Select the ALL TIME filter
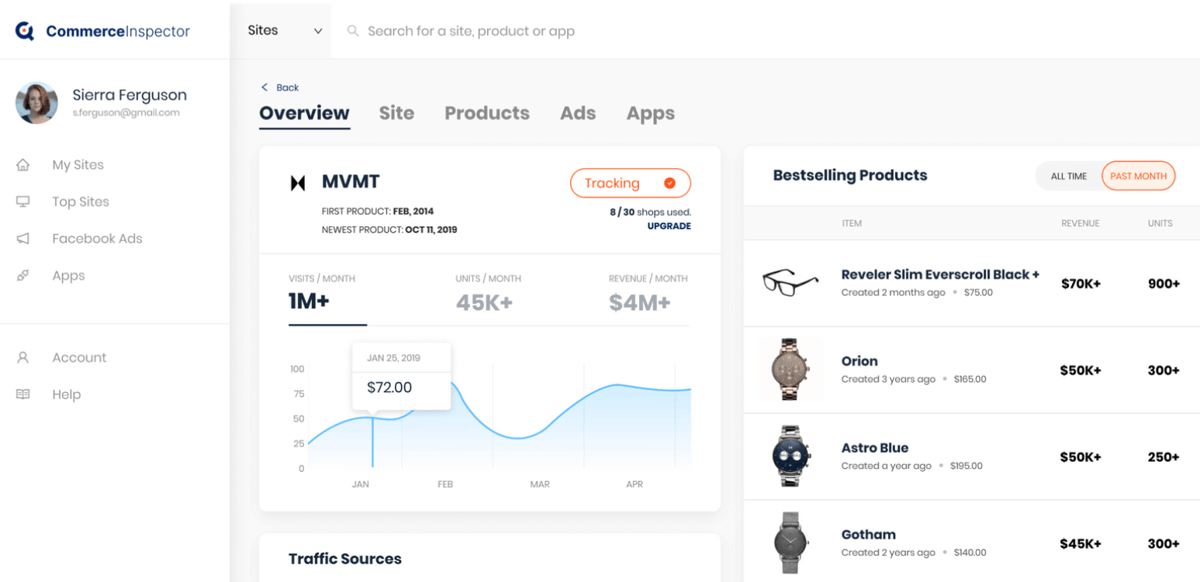Screen dimensions: 1200x582 click(x=1069, y=176)
